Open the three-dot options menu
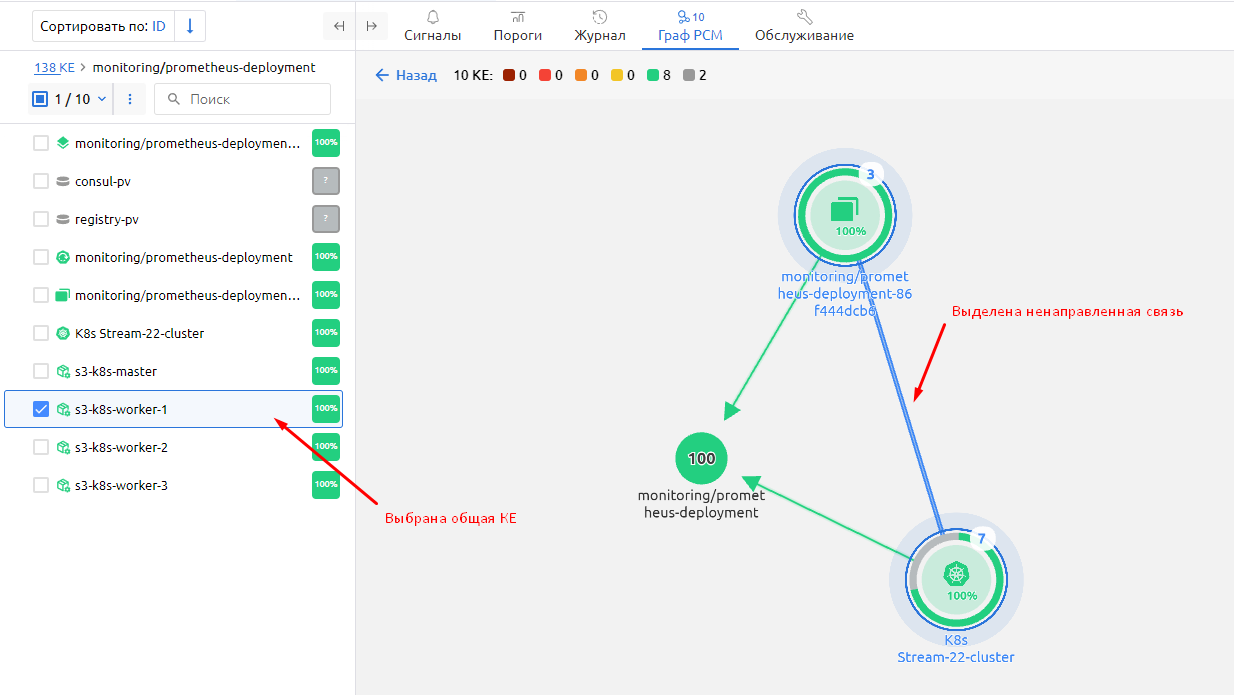 tap(130, 99)
